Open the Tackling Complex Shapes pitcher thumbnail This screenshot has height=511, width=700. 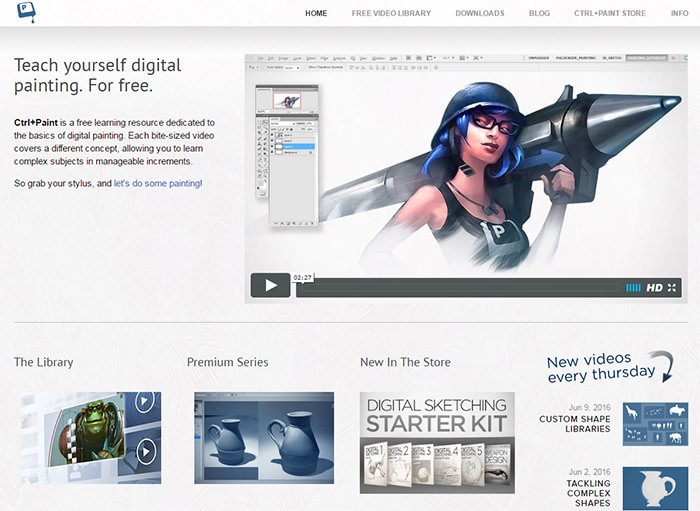655,489
